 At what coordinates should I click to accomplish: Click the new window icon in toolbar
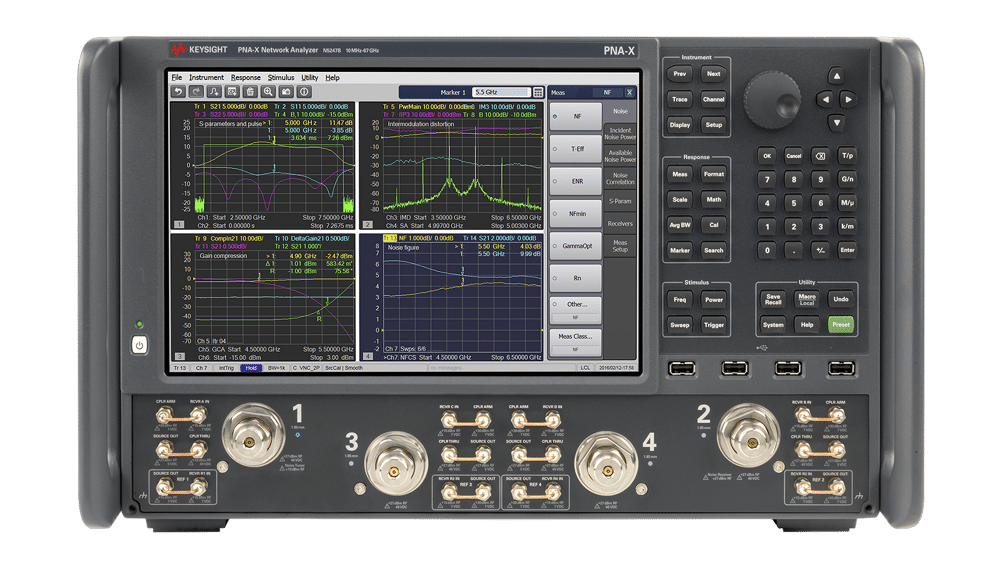point(232,92)
